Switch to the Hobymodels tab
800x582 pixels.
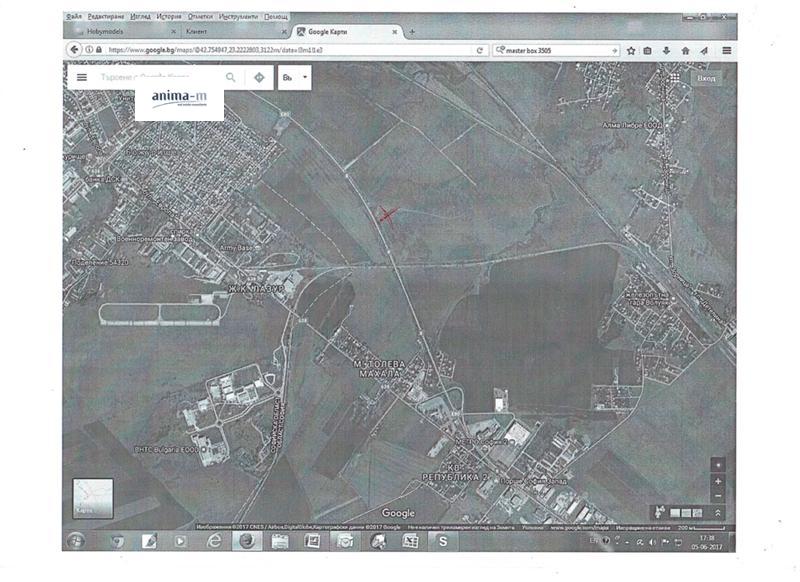tap(111, 33)
